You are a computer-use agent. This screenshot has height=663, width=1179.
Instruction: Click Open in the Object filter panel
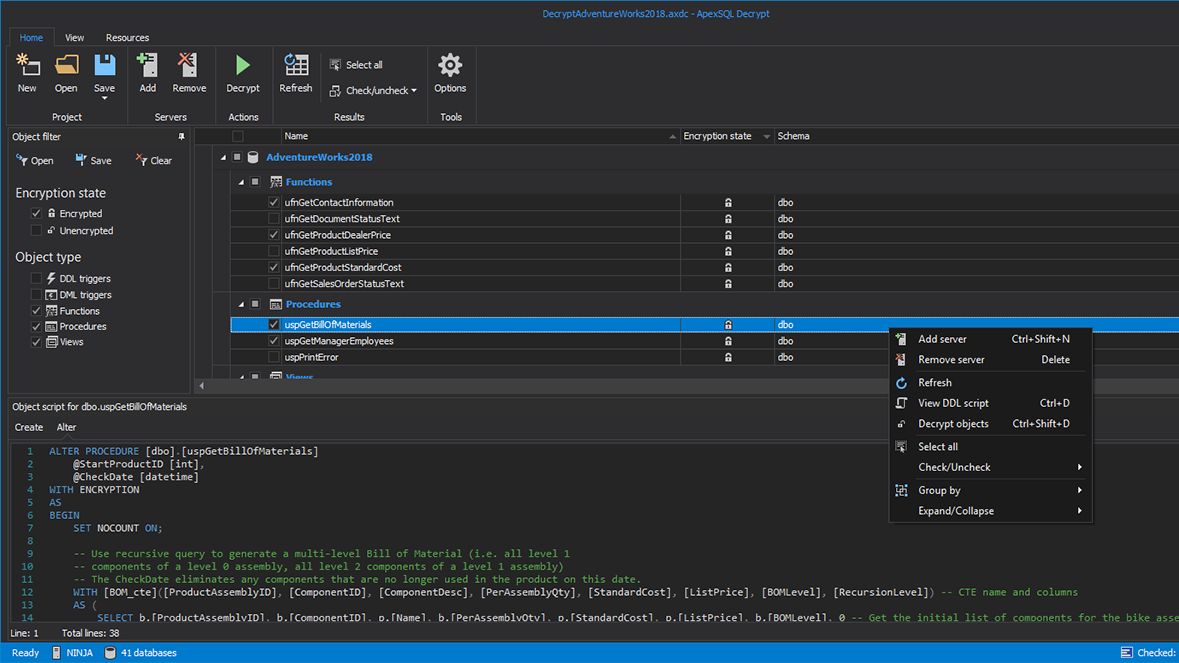point(35,161)
